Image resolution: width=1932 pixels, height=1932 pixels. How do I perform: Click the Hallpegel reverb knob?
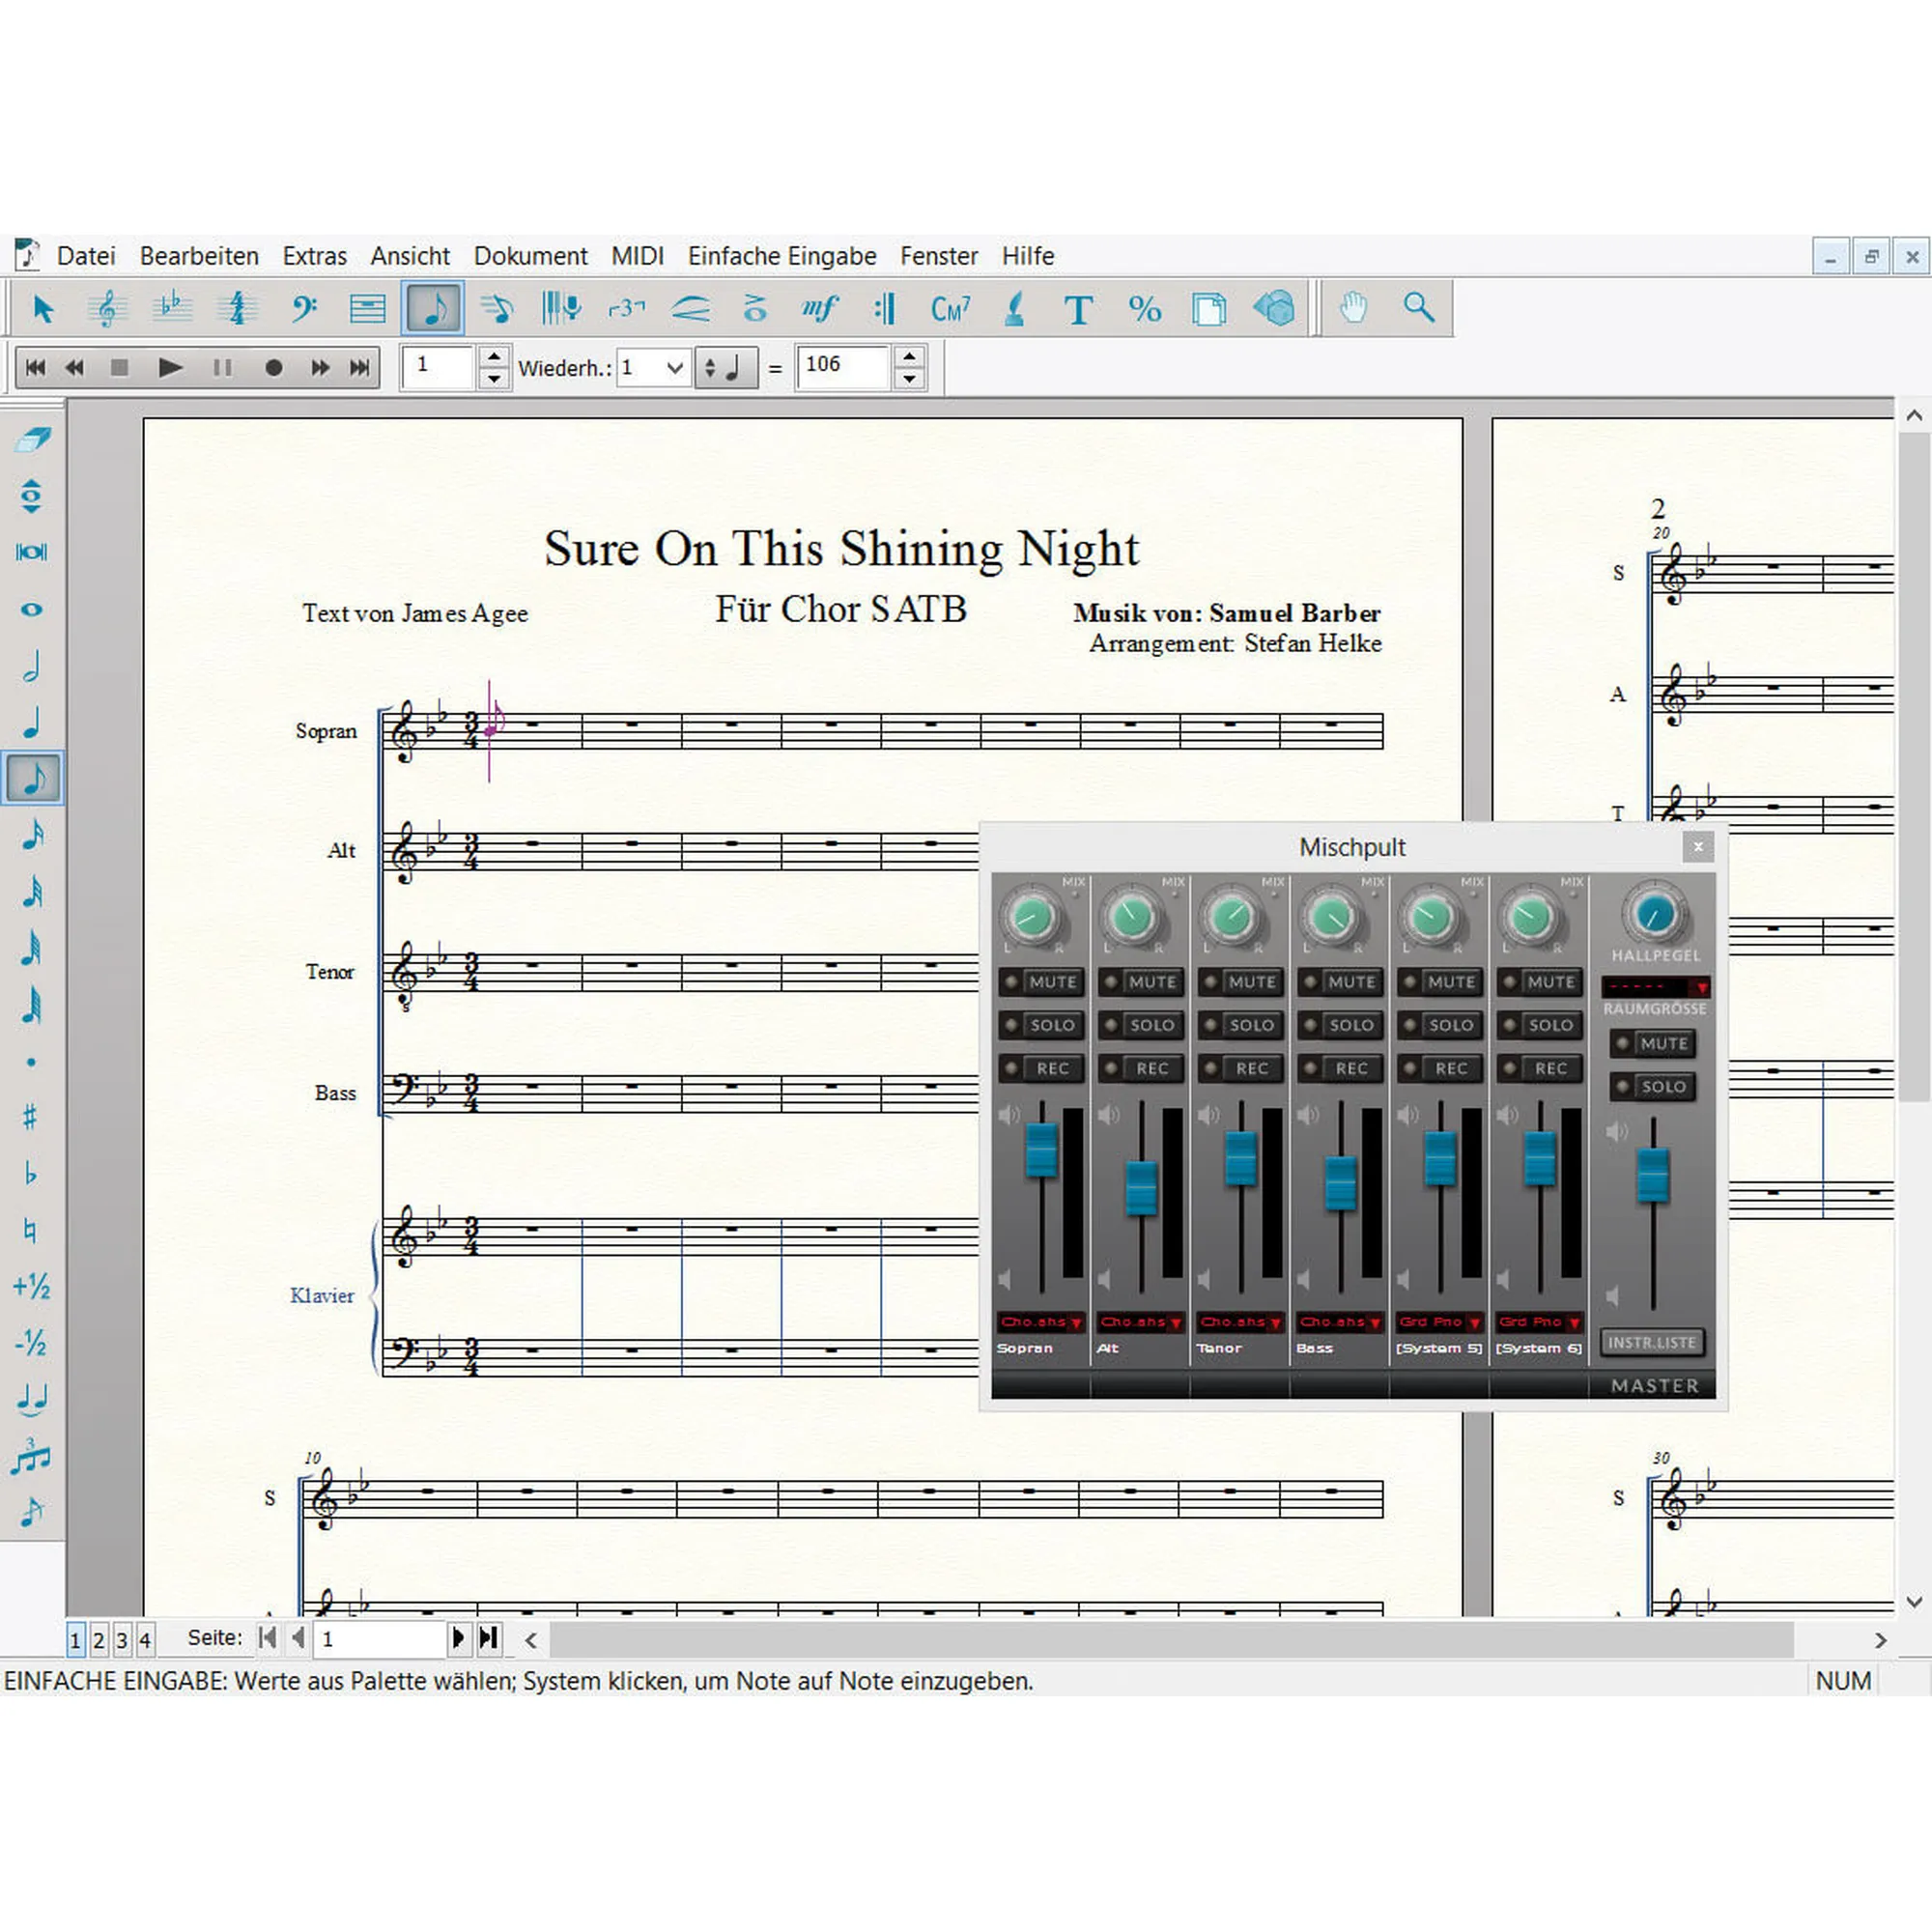coord(1654,914)
